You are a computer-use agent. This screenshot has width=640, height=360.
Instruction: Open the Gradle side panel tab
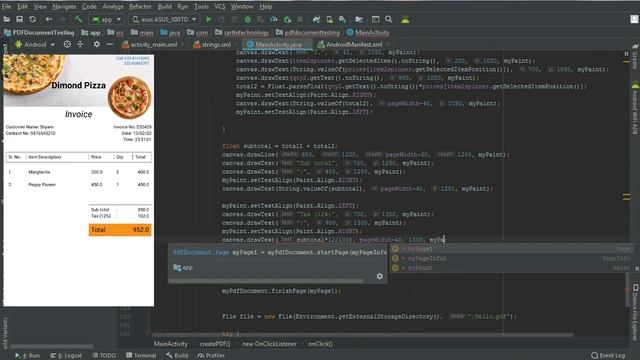click(x=635, y=56)
